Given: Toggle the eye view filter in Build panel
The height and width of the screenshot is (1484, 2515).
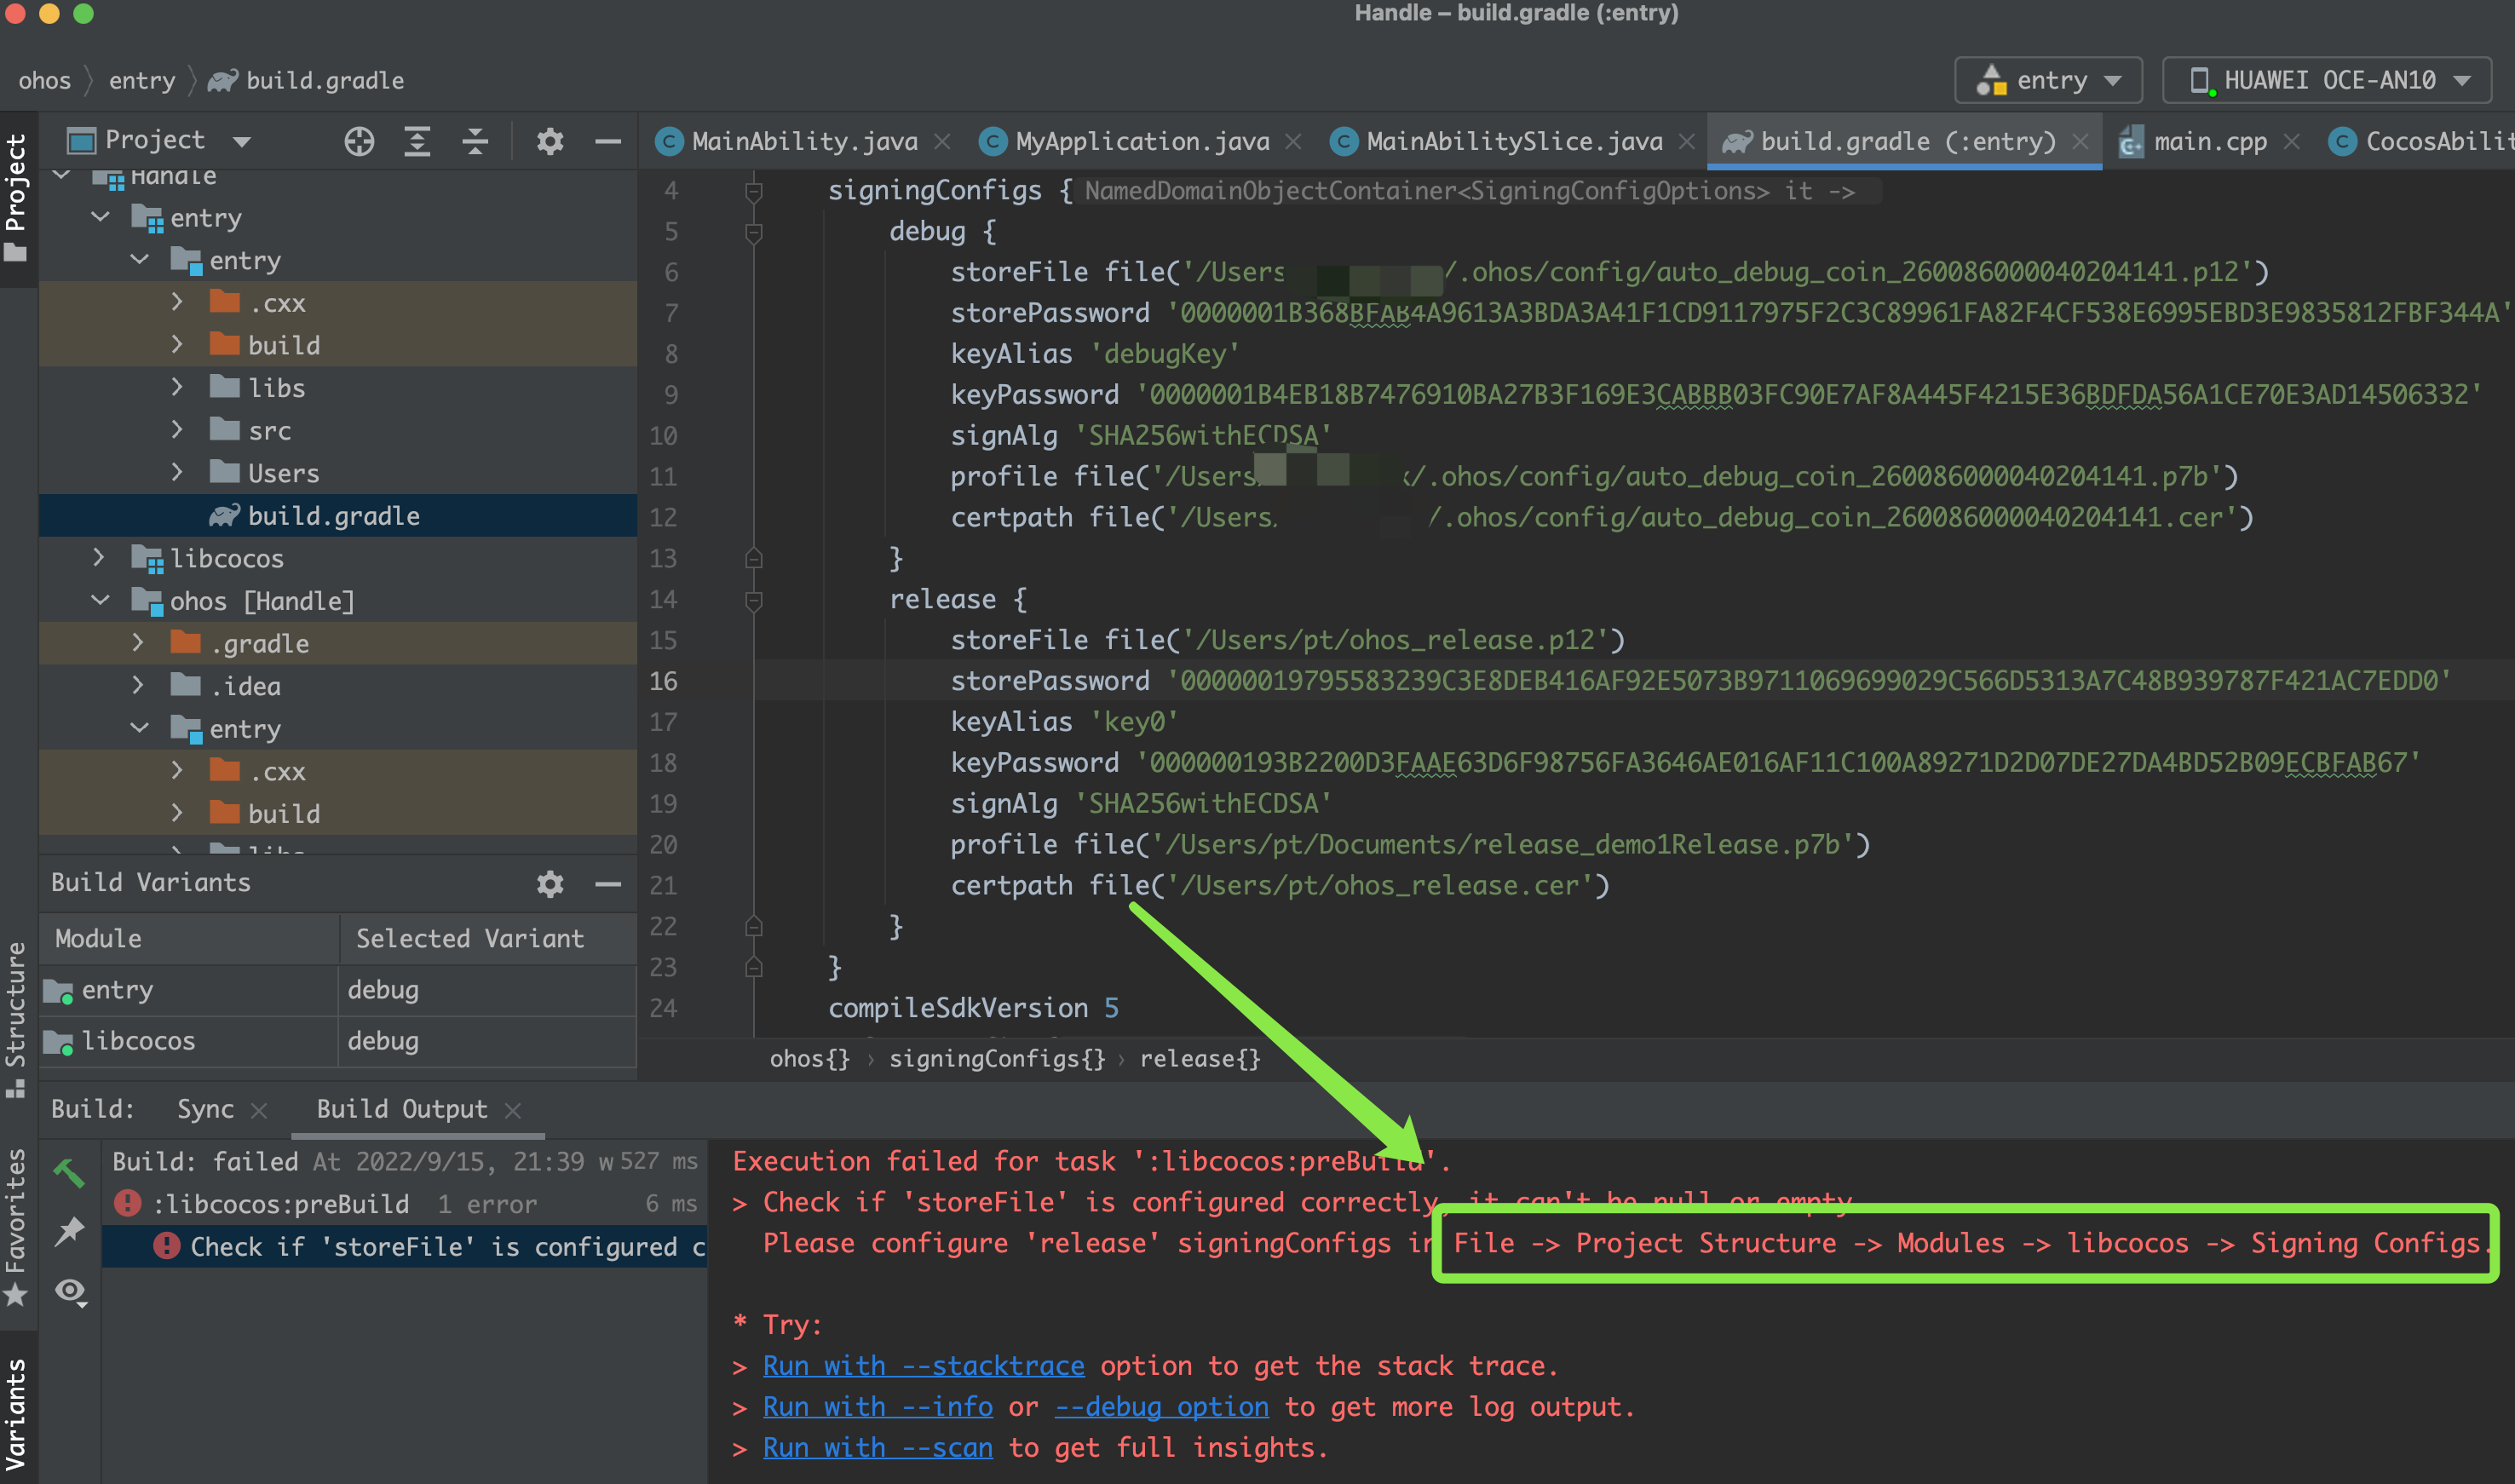Looking at the screenshot, I should click(x=70, y=1291).
